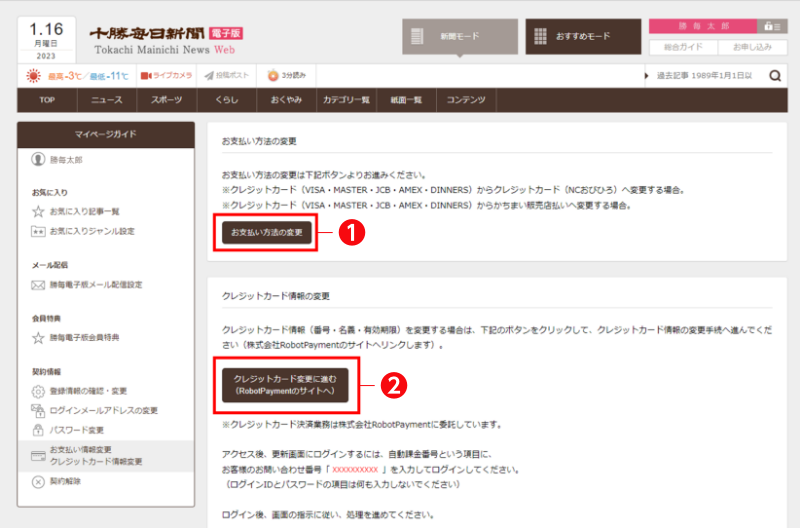Click envelope icon for メール配信設定
800x528 pixels.
(38, 285)
